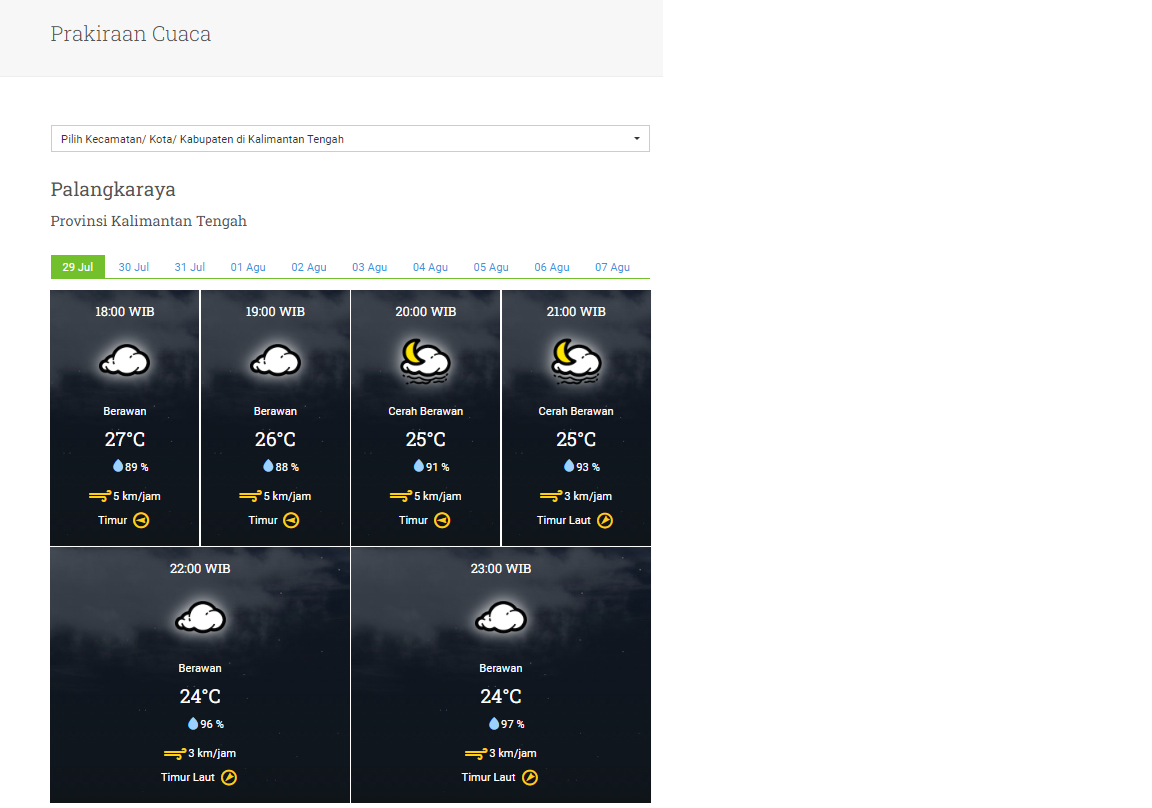Click humidity droplet icon in 20:00 card
Screen dimensions: 1152x808
pos(419,466)
